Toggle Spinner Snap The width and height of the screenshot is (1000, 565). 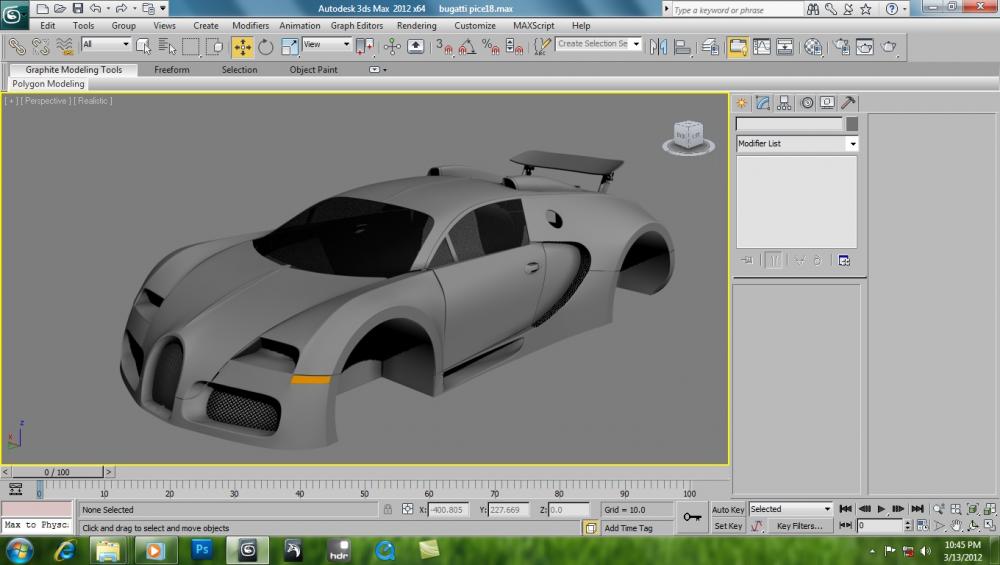pyautogui.click(x=514, y=47)
